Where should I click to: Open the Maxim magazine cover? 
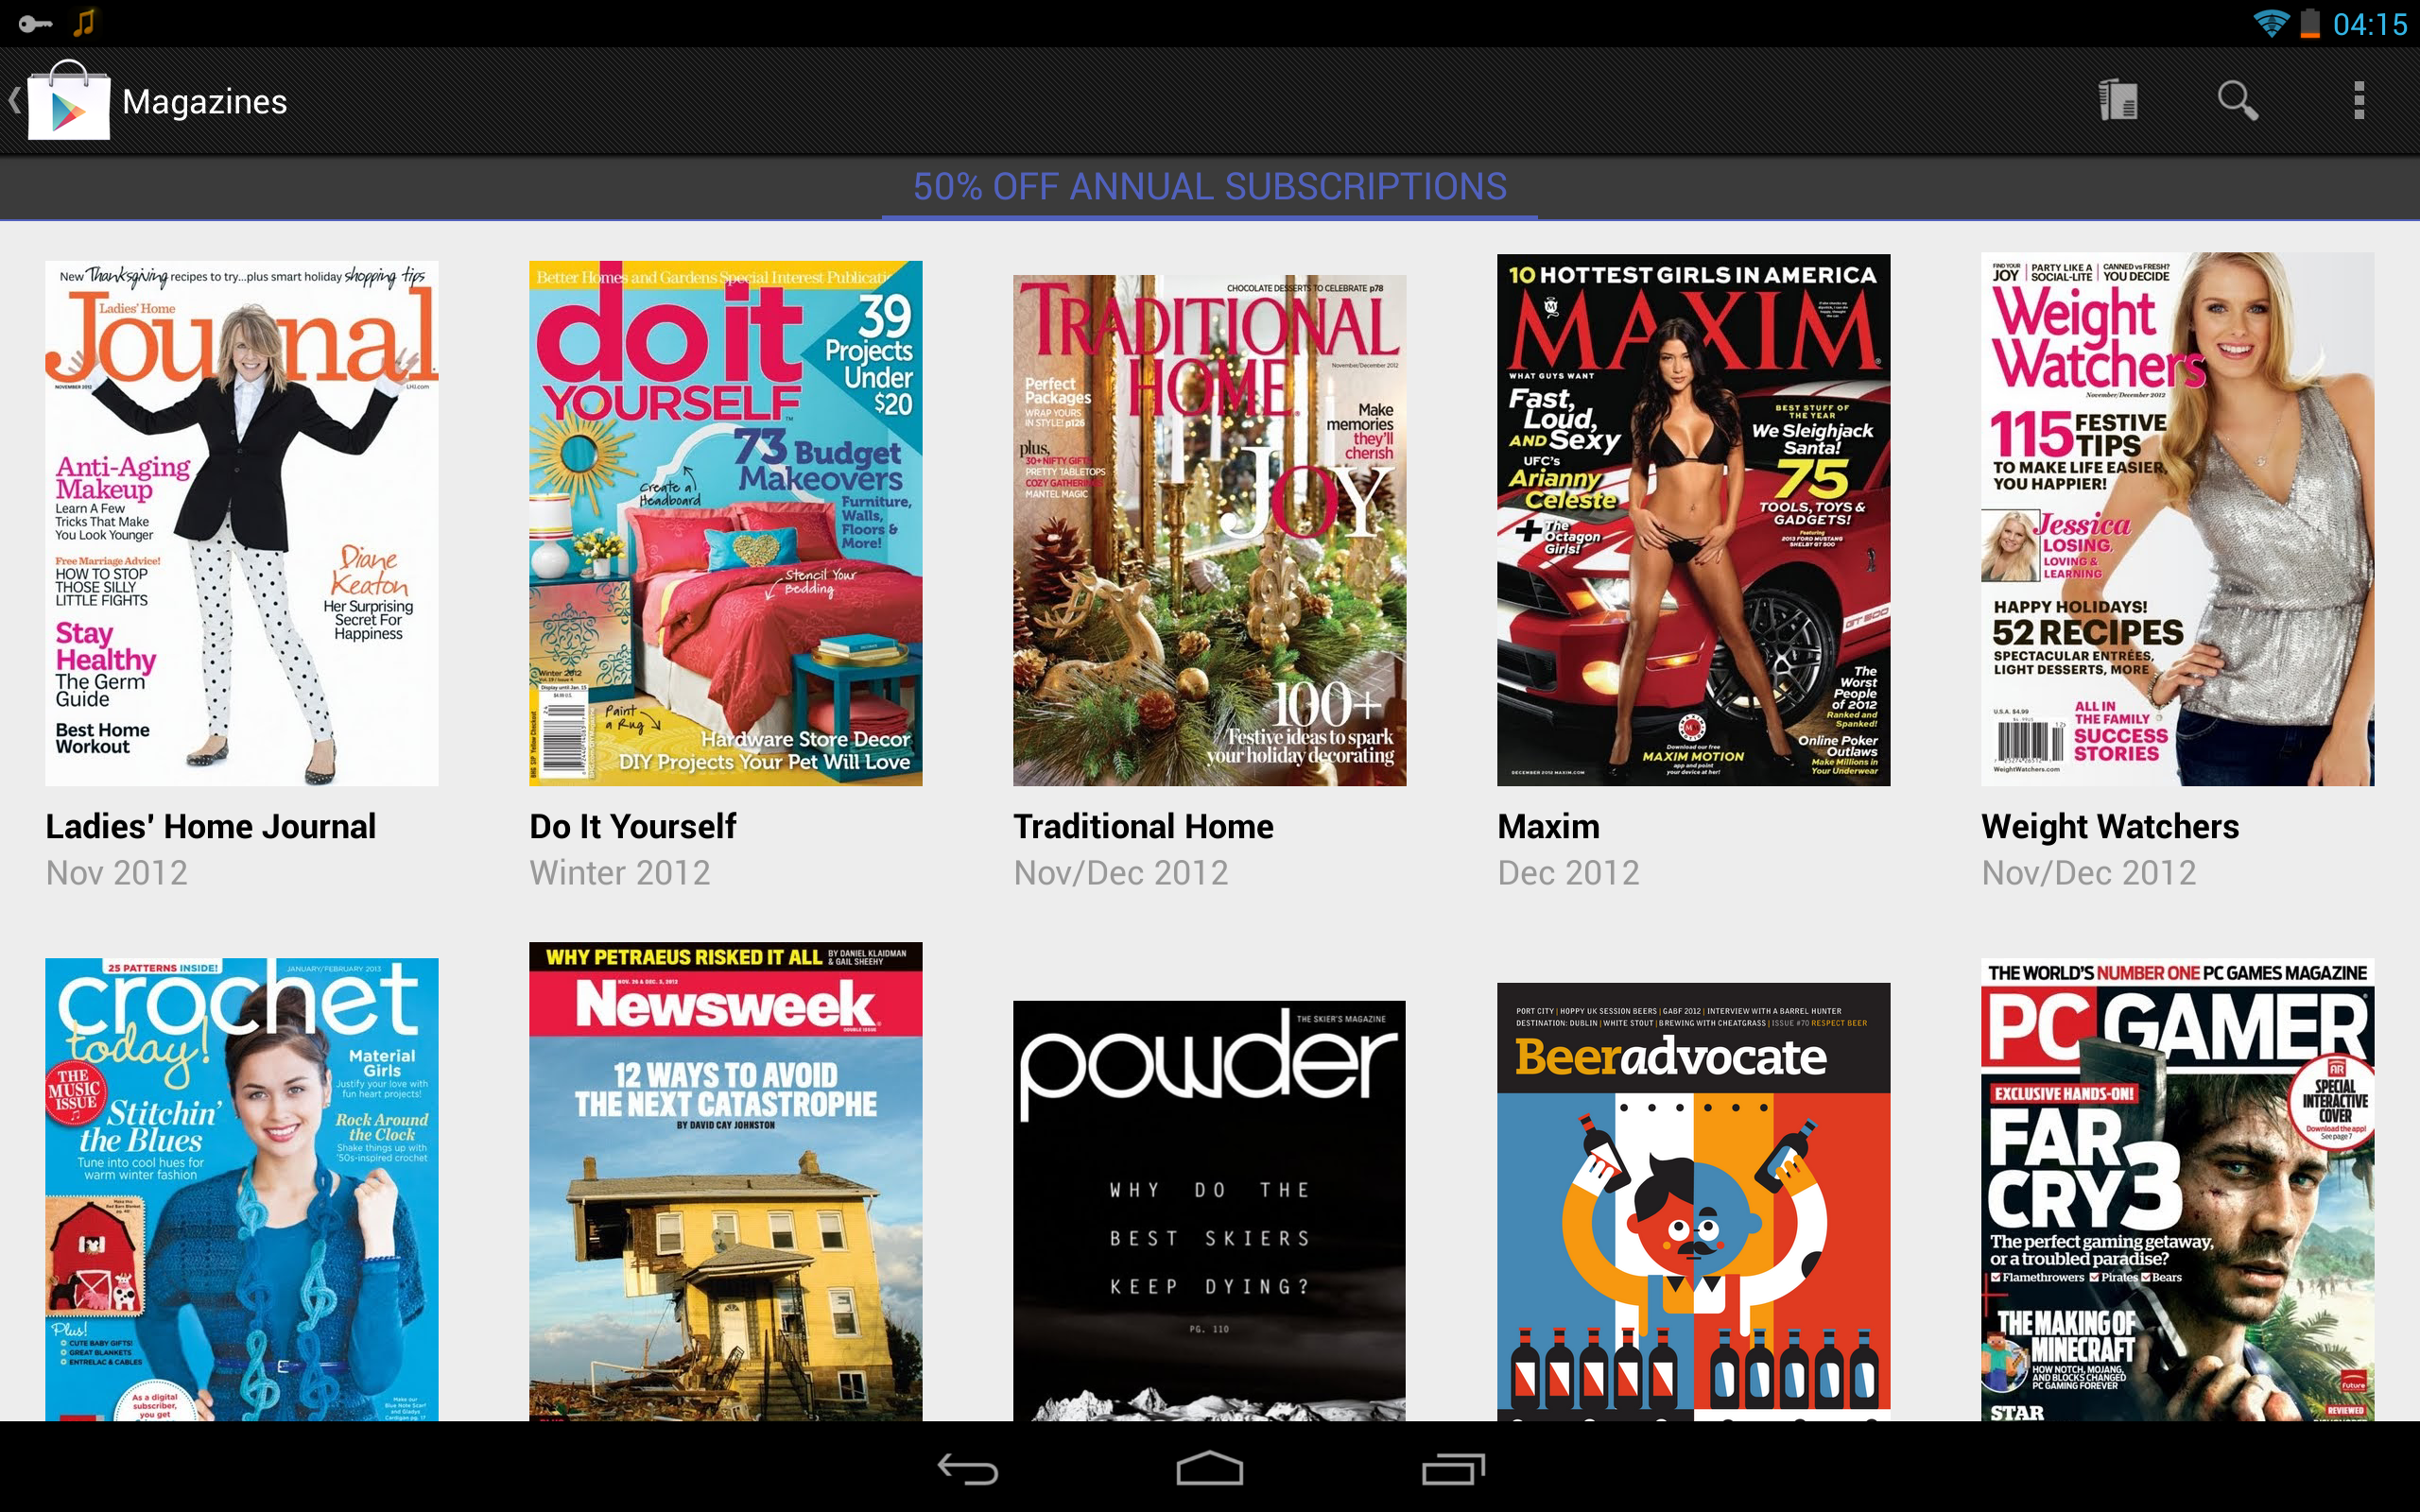point(1693,520)
